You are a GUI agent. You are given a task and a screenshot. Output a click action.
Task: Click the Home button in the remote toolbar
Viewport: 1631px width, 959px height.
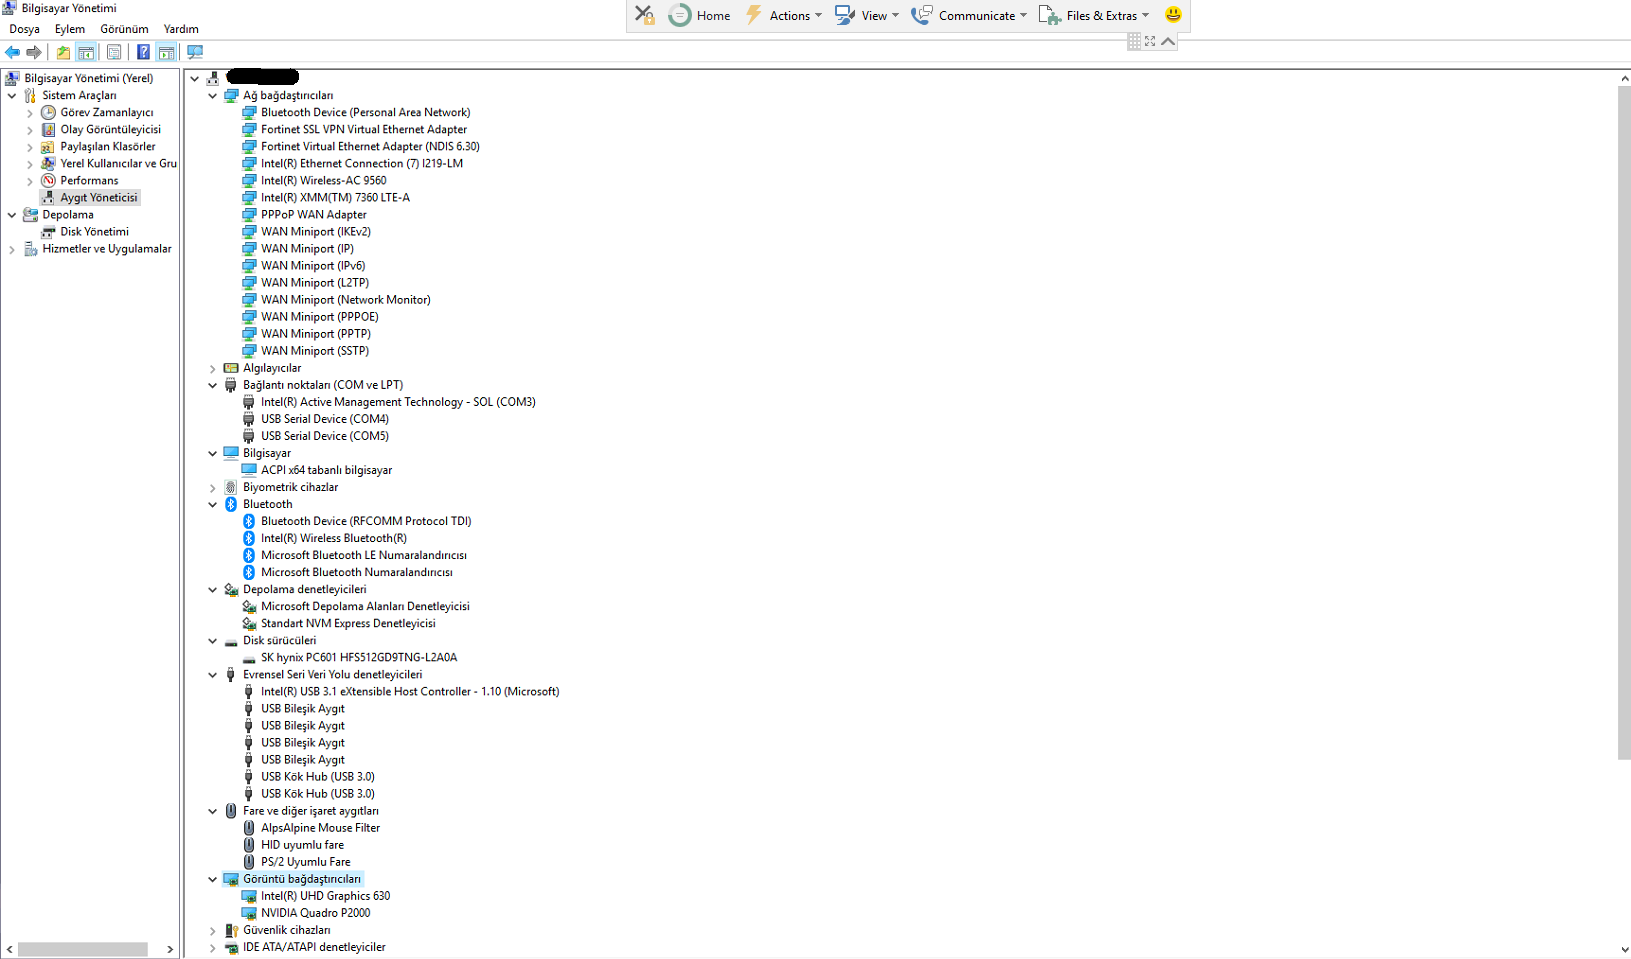pyautogui.click(x=700, y=15)
